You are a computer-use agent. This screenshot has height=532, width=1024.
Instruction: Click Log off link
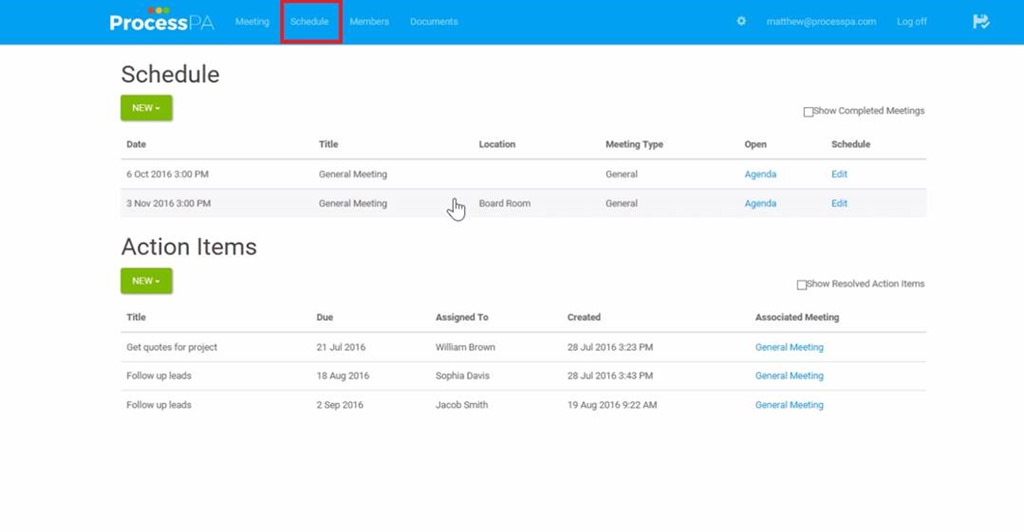911,22
